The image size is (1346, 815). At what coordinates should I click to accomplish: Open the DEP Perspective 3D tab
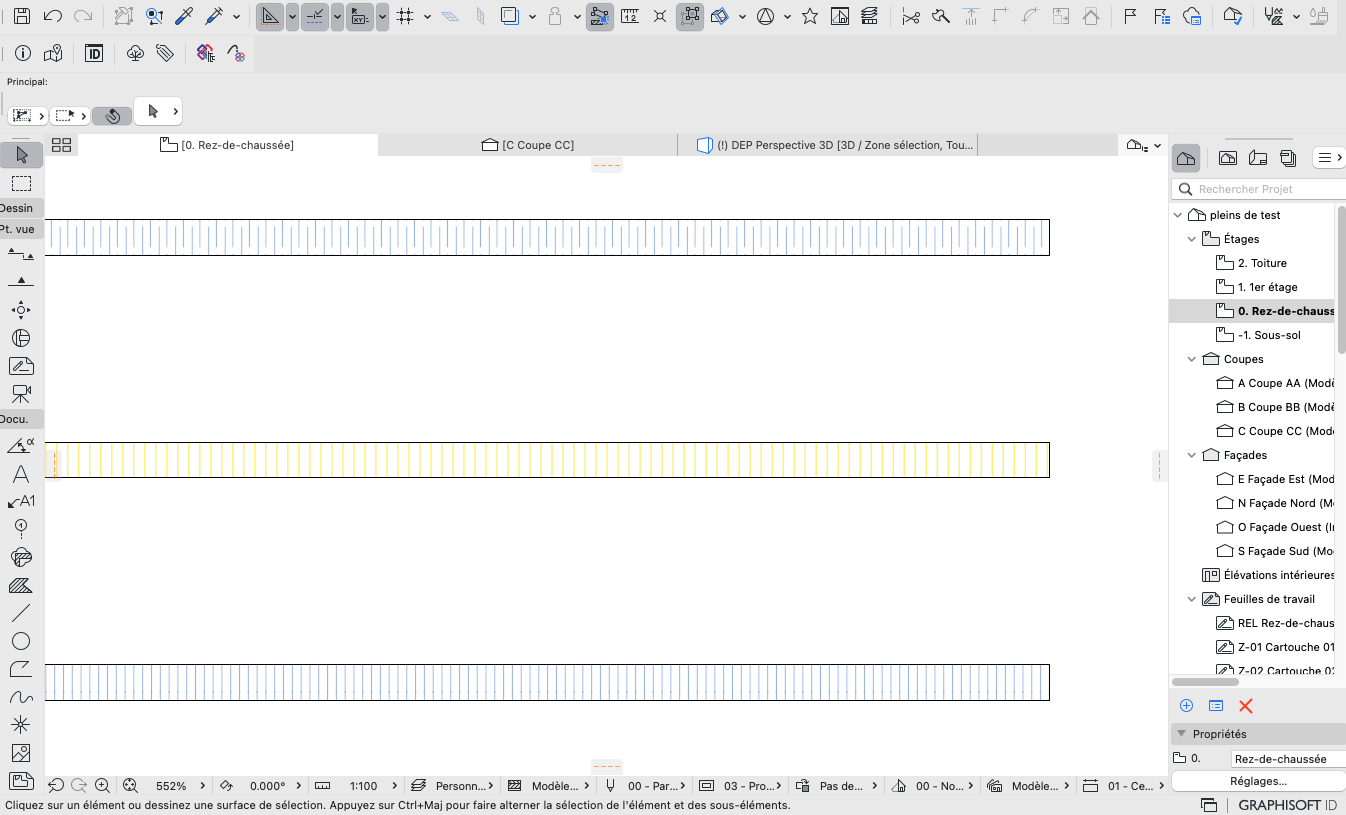click(x=835, y=145)
